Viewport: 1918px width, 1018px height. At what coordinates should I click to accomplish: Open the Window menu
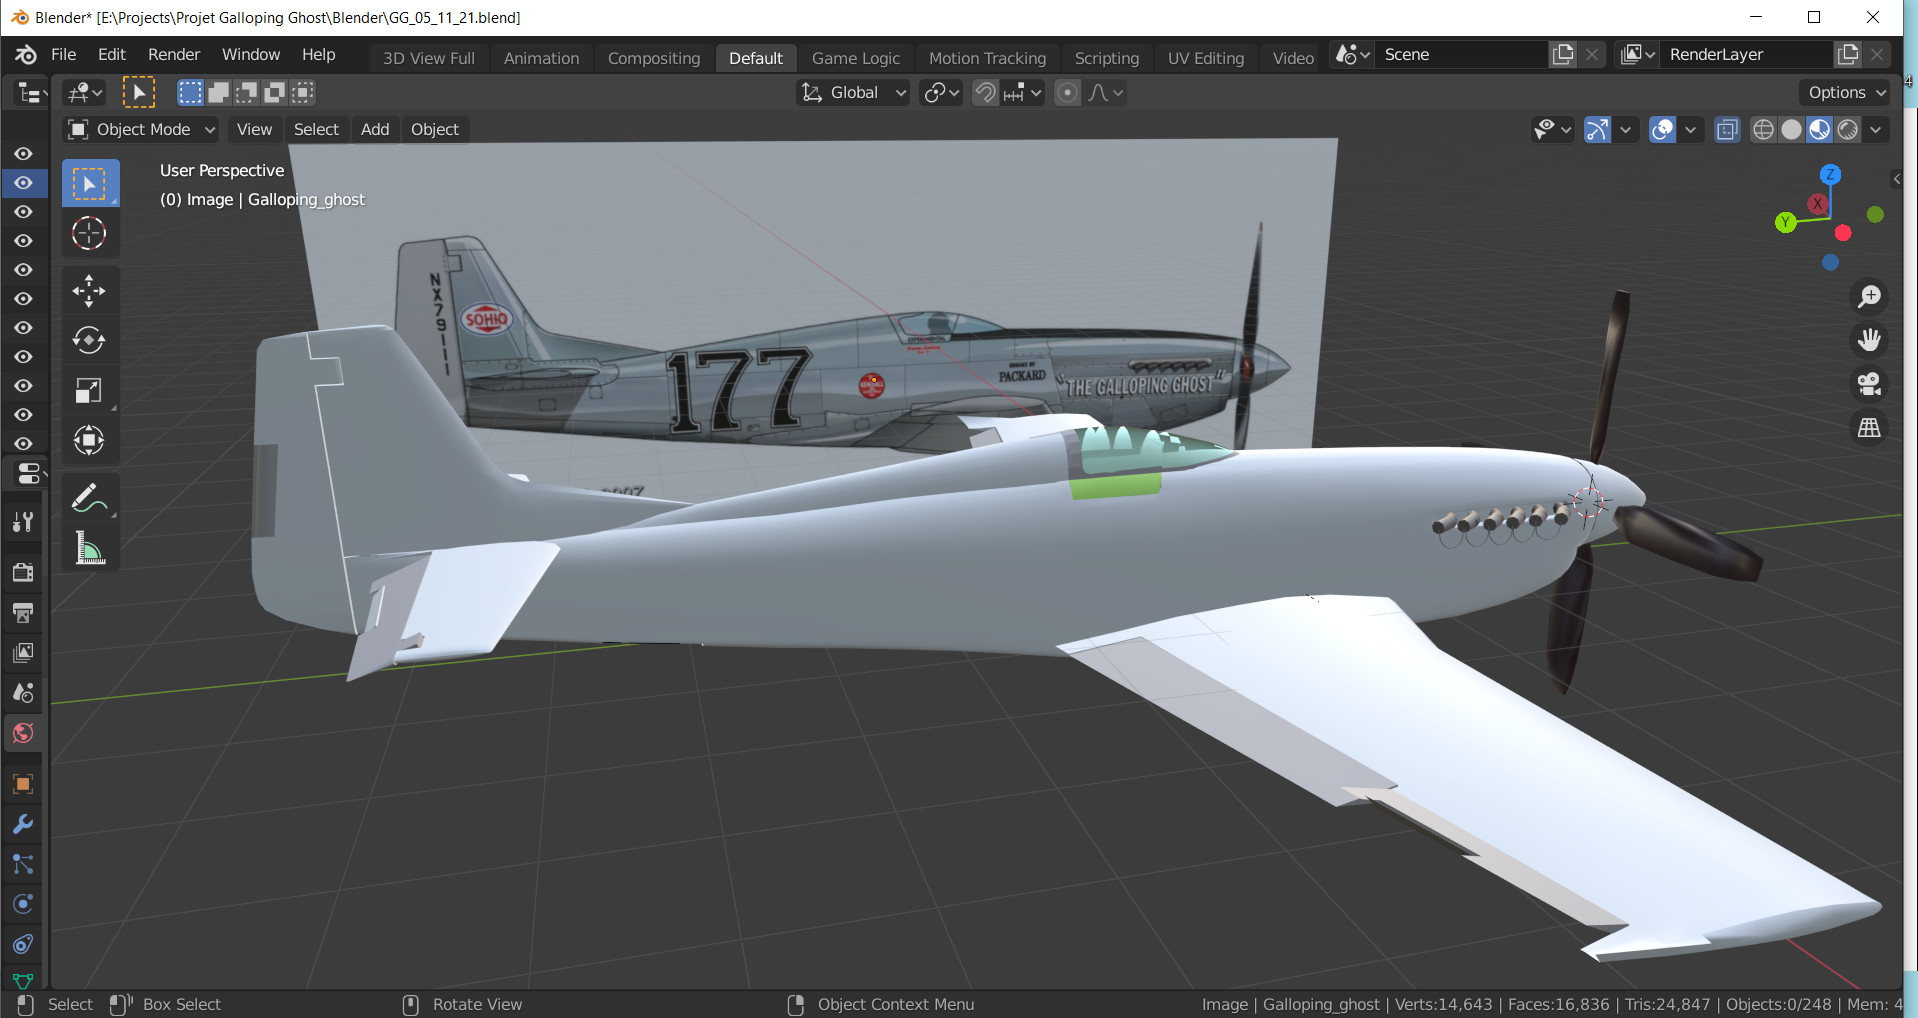point(251,55)
